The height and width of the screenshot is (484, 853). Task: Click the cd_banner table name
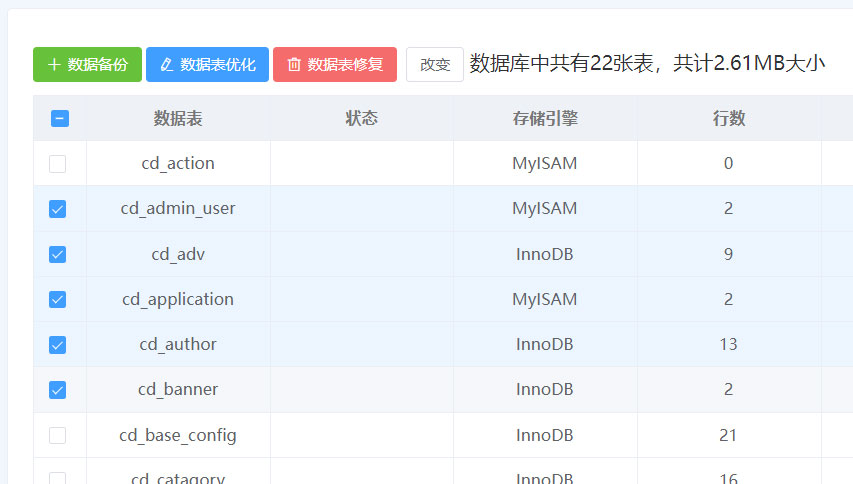178,390
